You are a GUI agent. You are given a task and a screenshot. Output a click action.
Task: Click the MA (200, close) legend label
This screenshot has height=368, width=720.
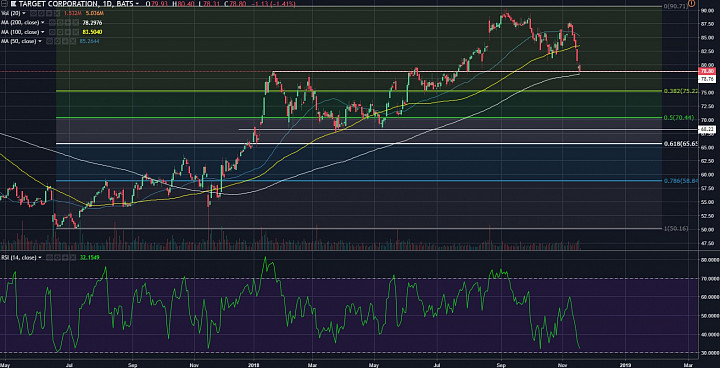[20, 23]
